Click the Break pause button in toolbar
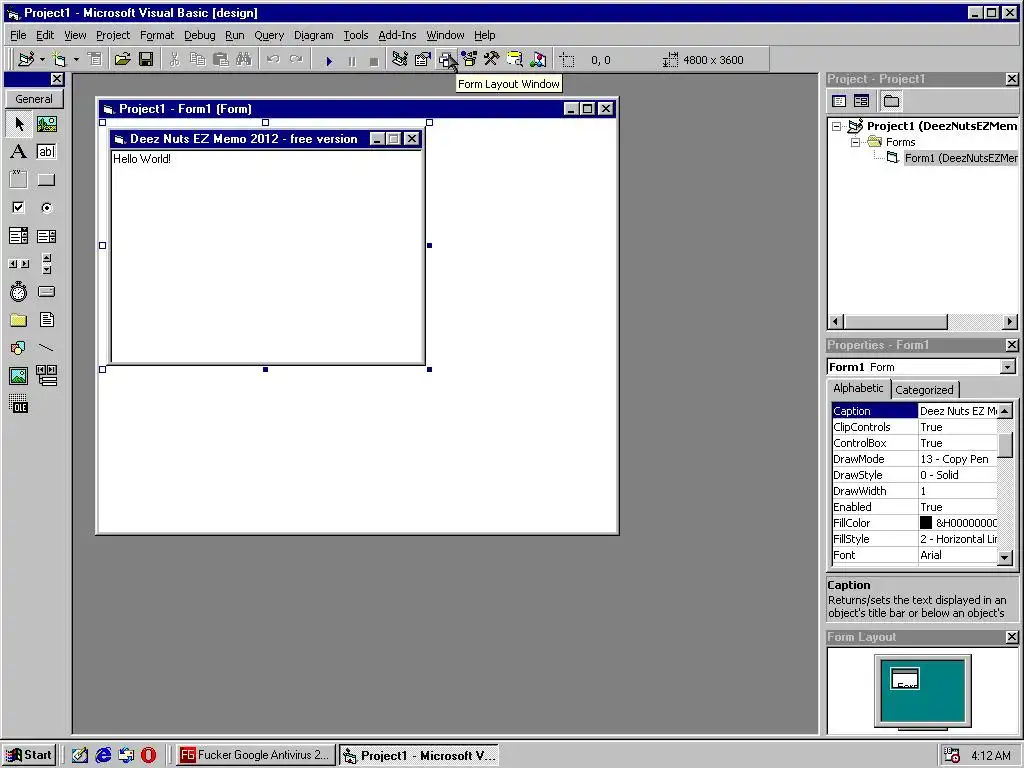Screen dimensions: 1024x768 (352, 61)
